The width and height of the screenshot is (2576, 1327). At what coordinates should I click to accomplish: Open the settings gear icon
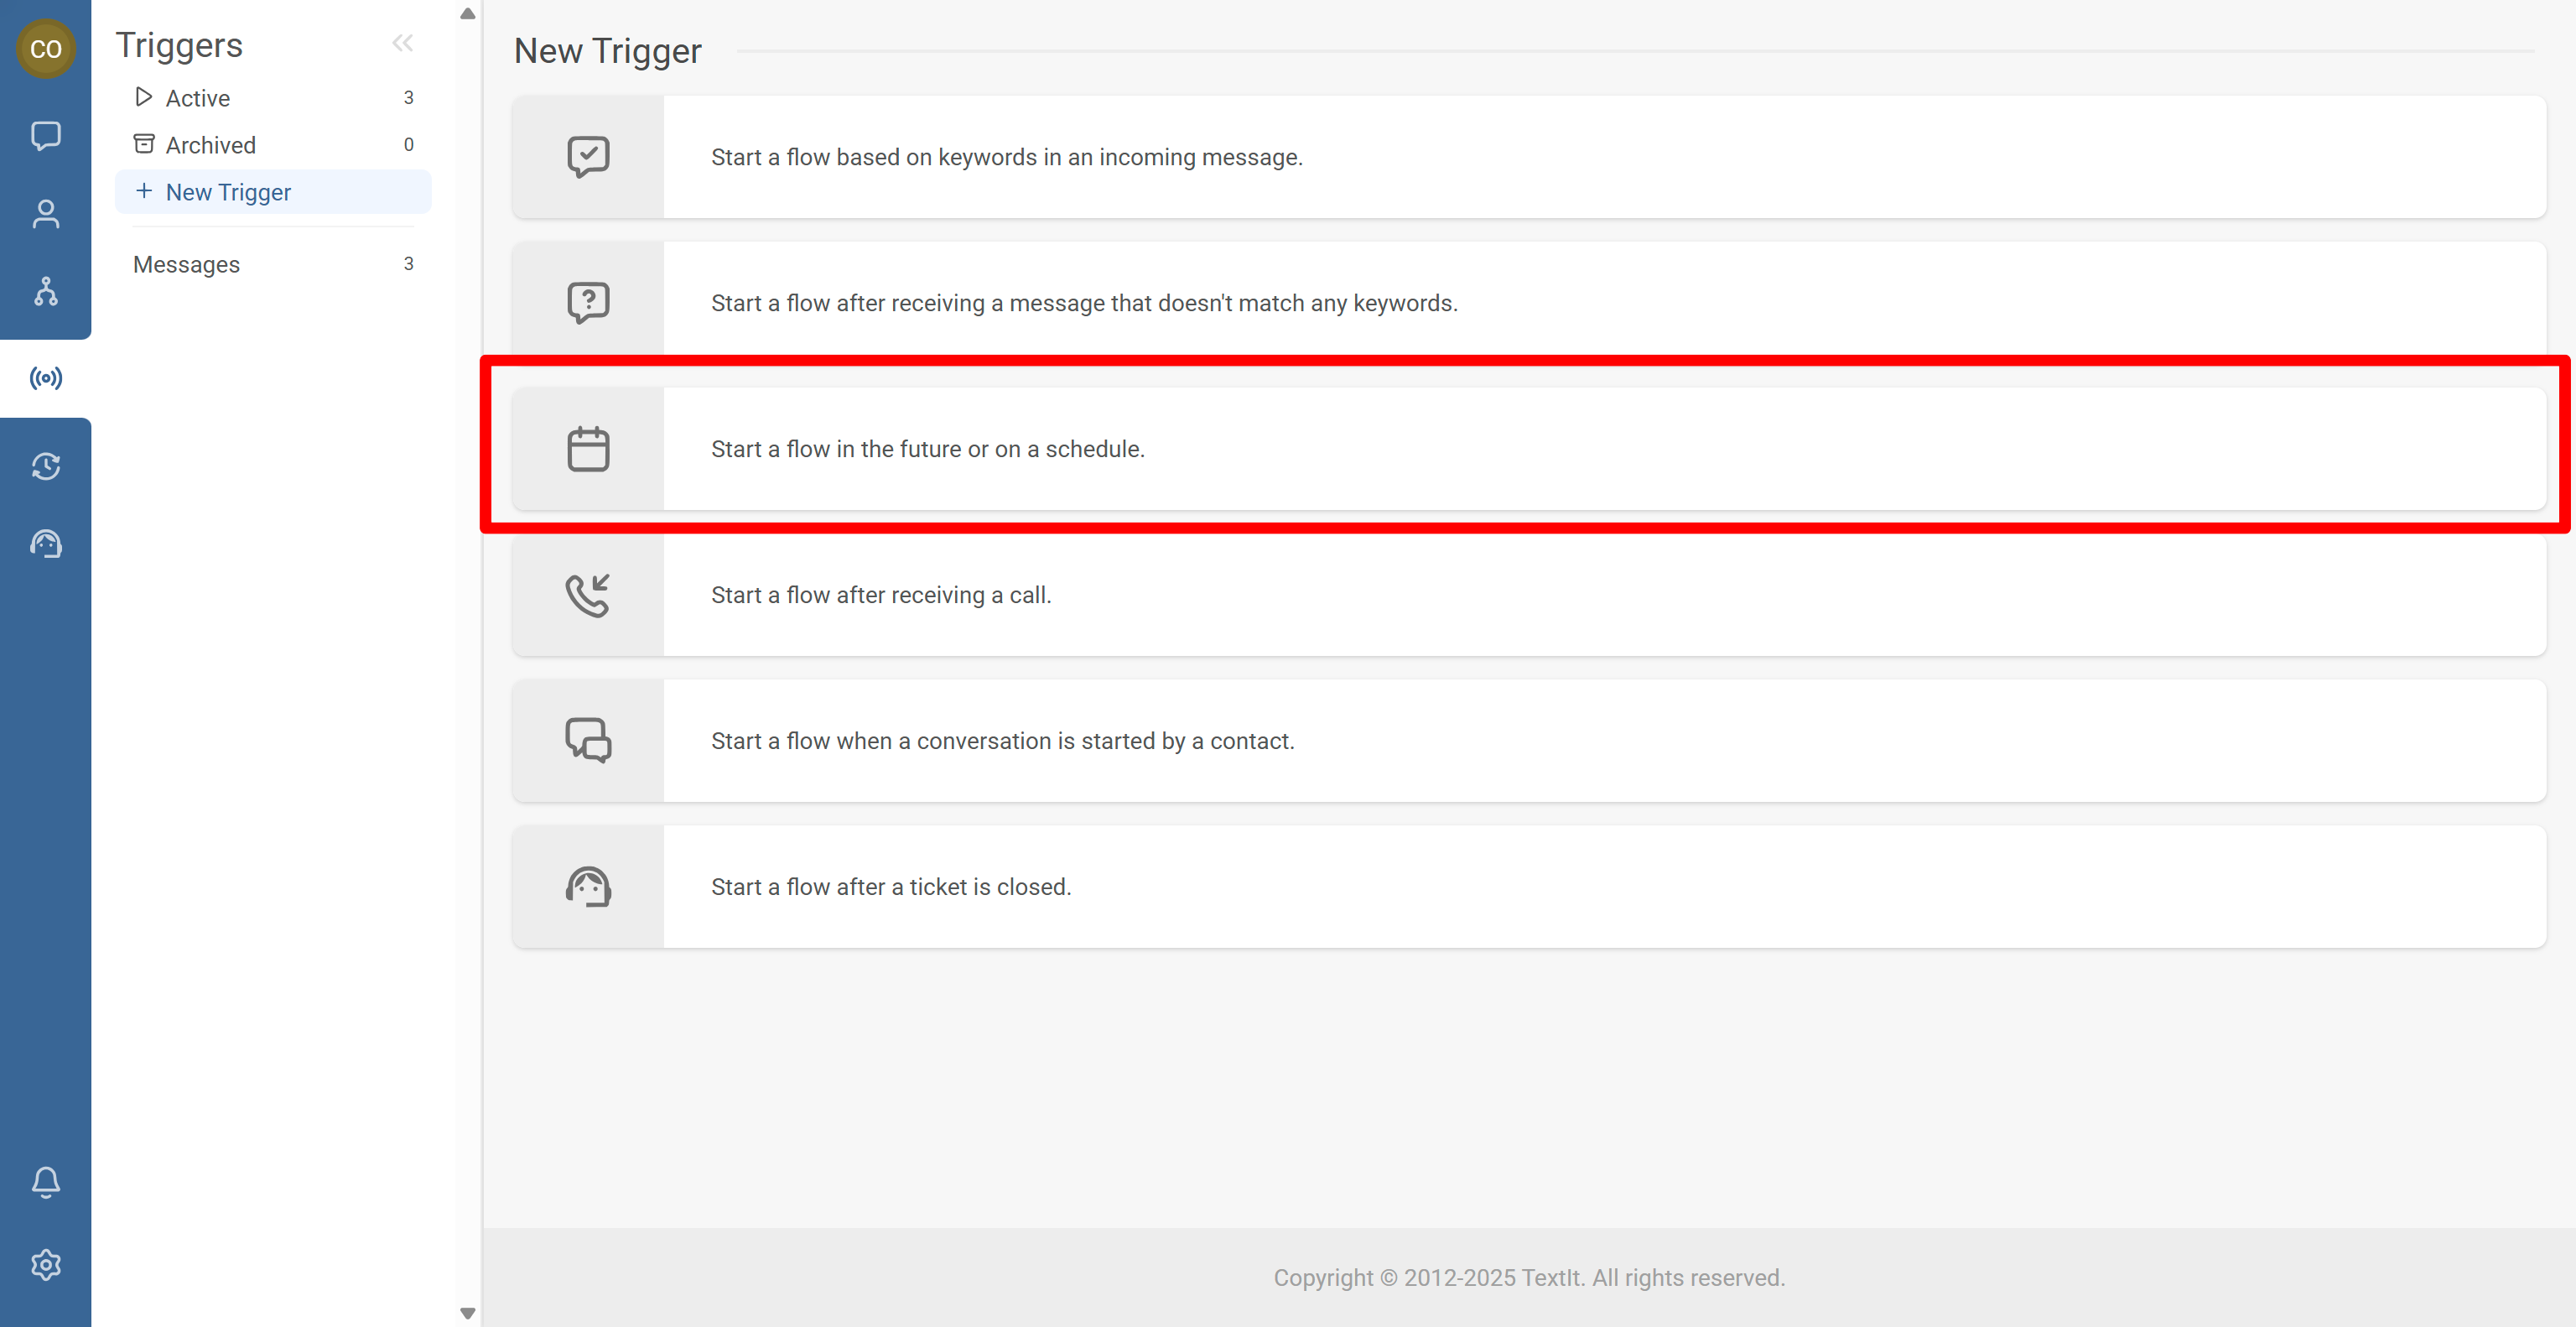[45, 1265]
